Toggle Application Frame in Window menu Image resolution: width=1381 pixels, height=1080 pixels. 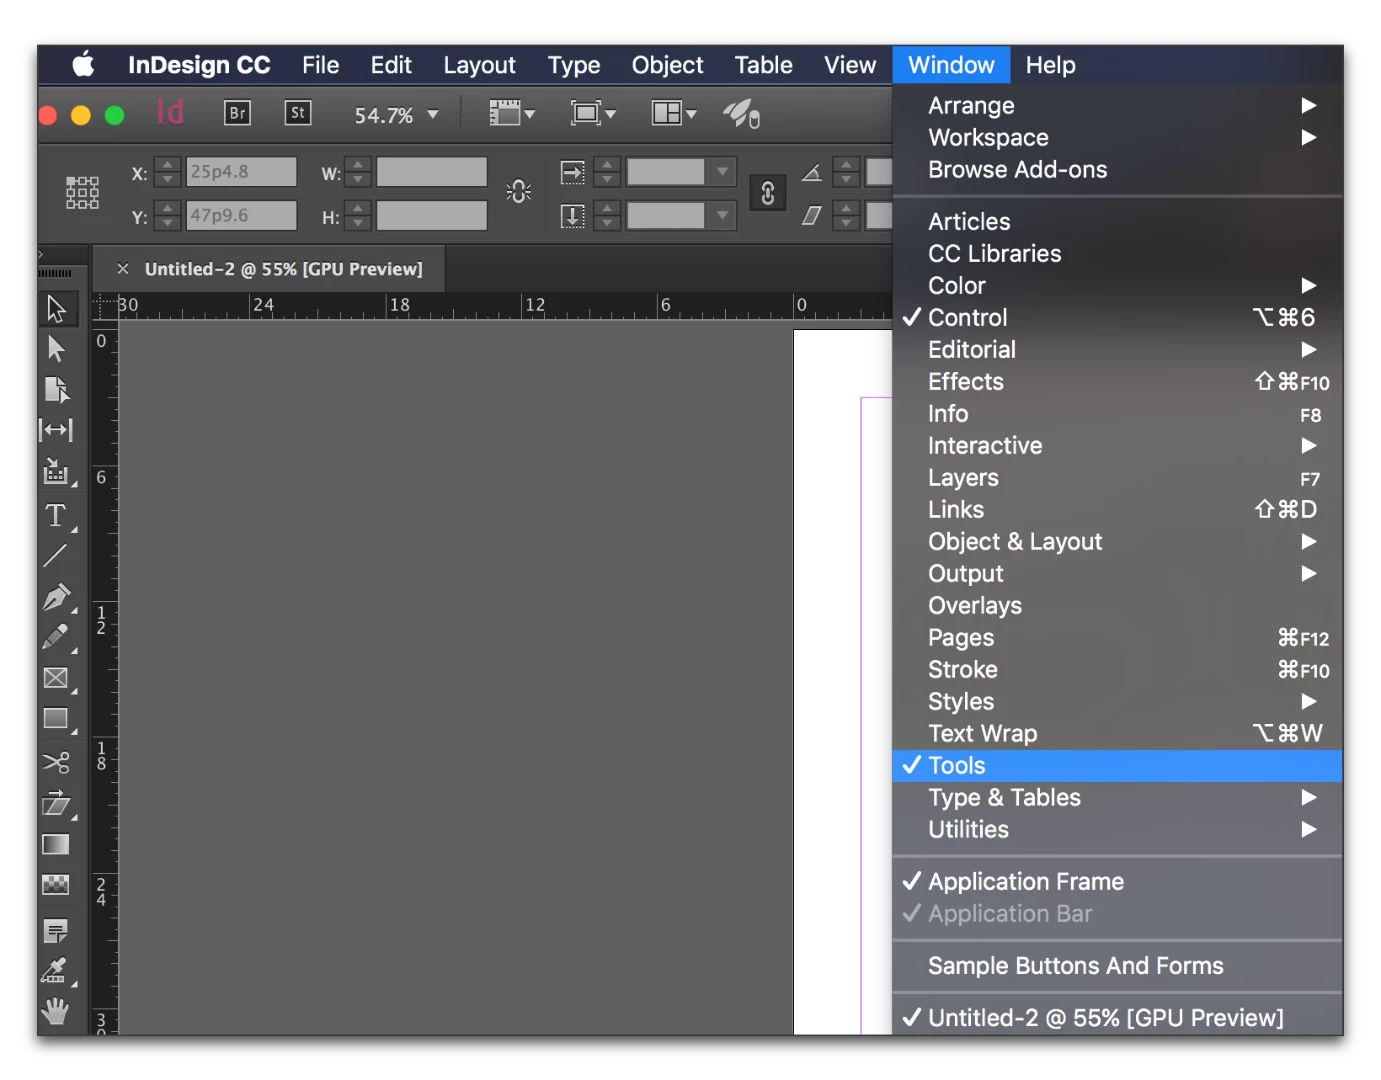point(1117,882)
